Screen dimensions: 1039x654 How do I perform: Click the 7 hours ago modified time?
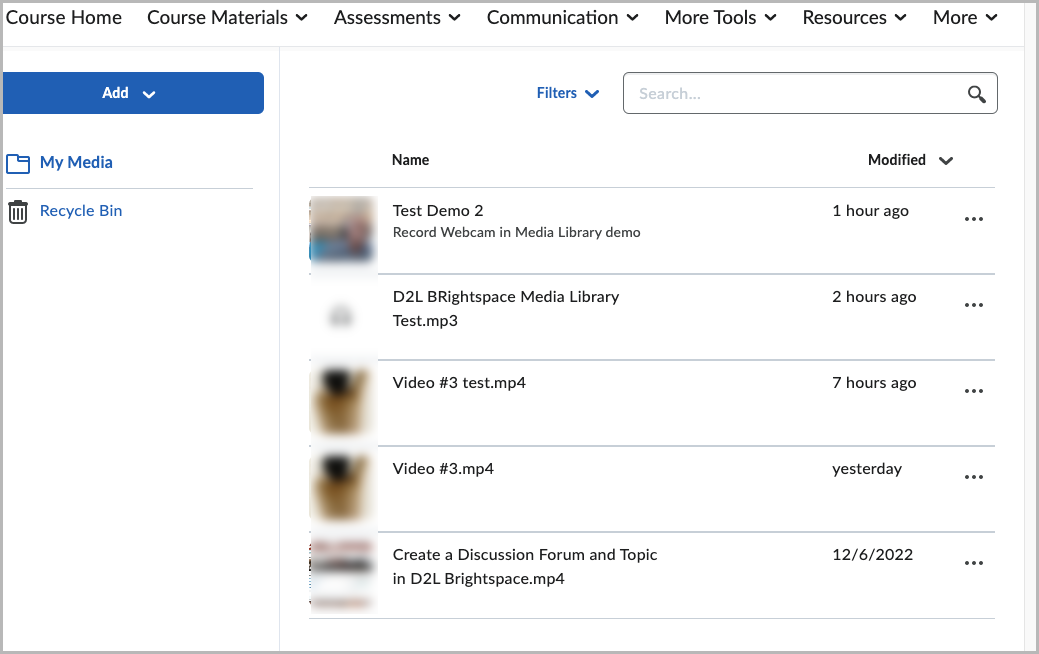(875, 383)
